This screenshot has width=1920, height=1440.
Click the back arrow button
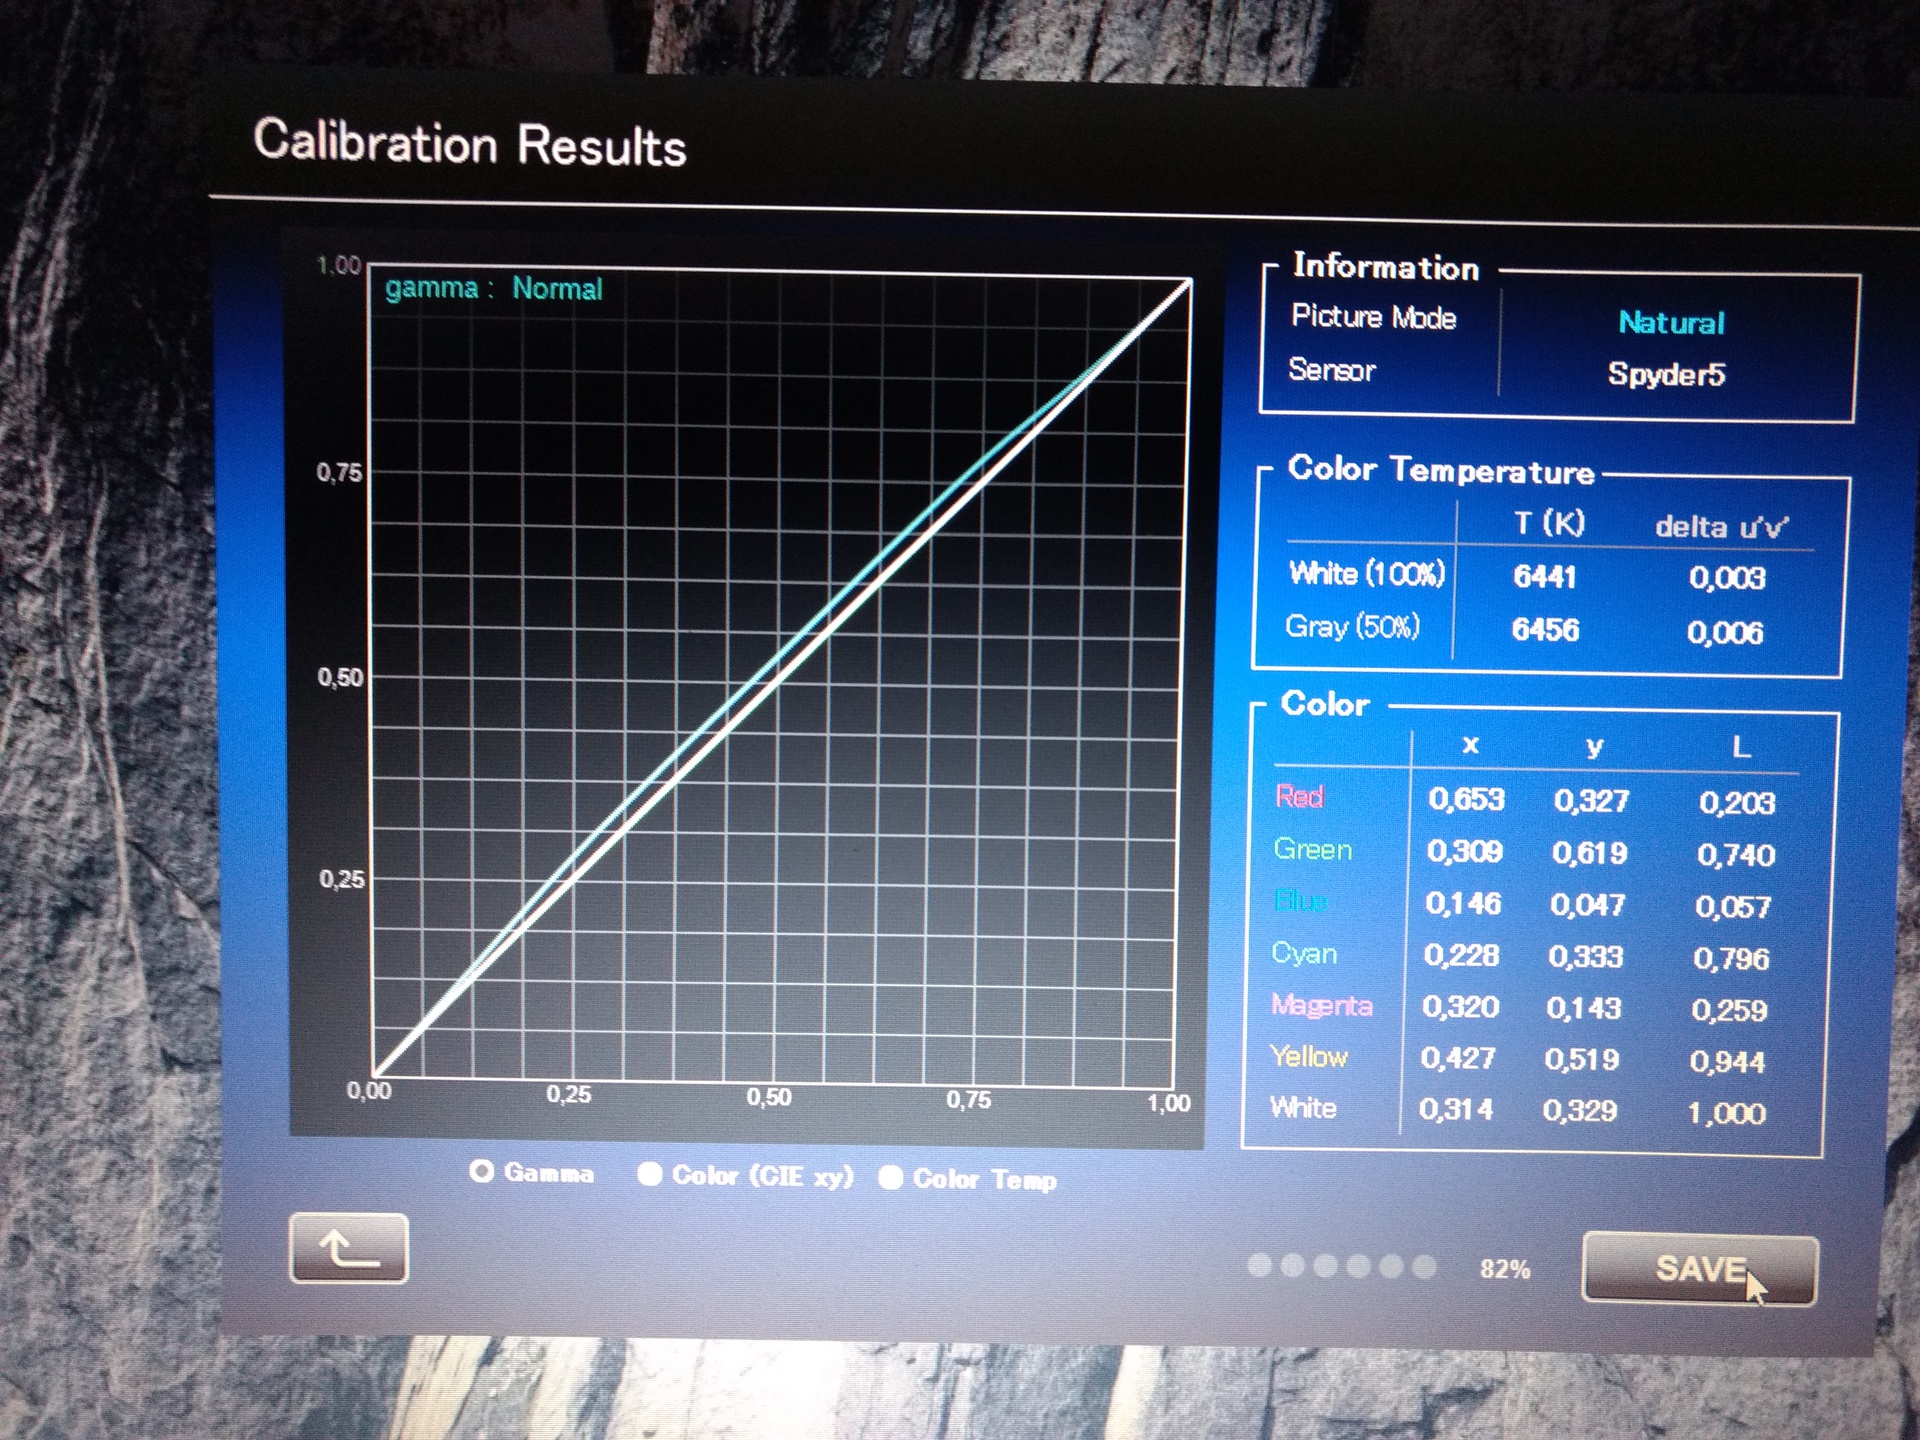click(x=348, y=1248)
